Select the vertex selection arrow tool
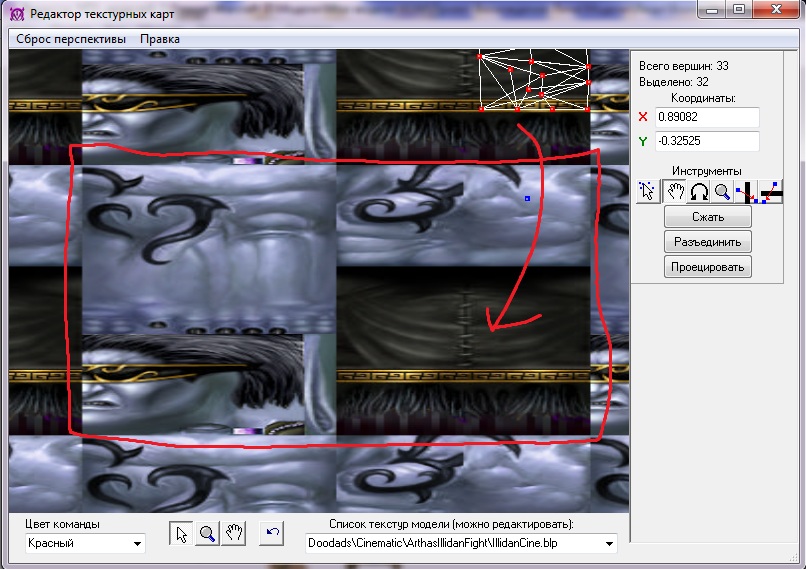This screenshot has height=569, width=806. click(648, 192)
